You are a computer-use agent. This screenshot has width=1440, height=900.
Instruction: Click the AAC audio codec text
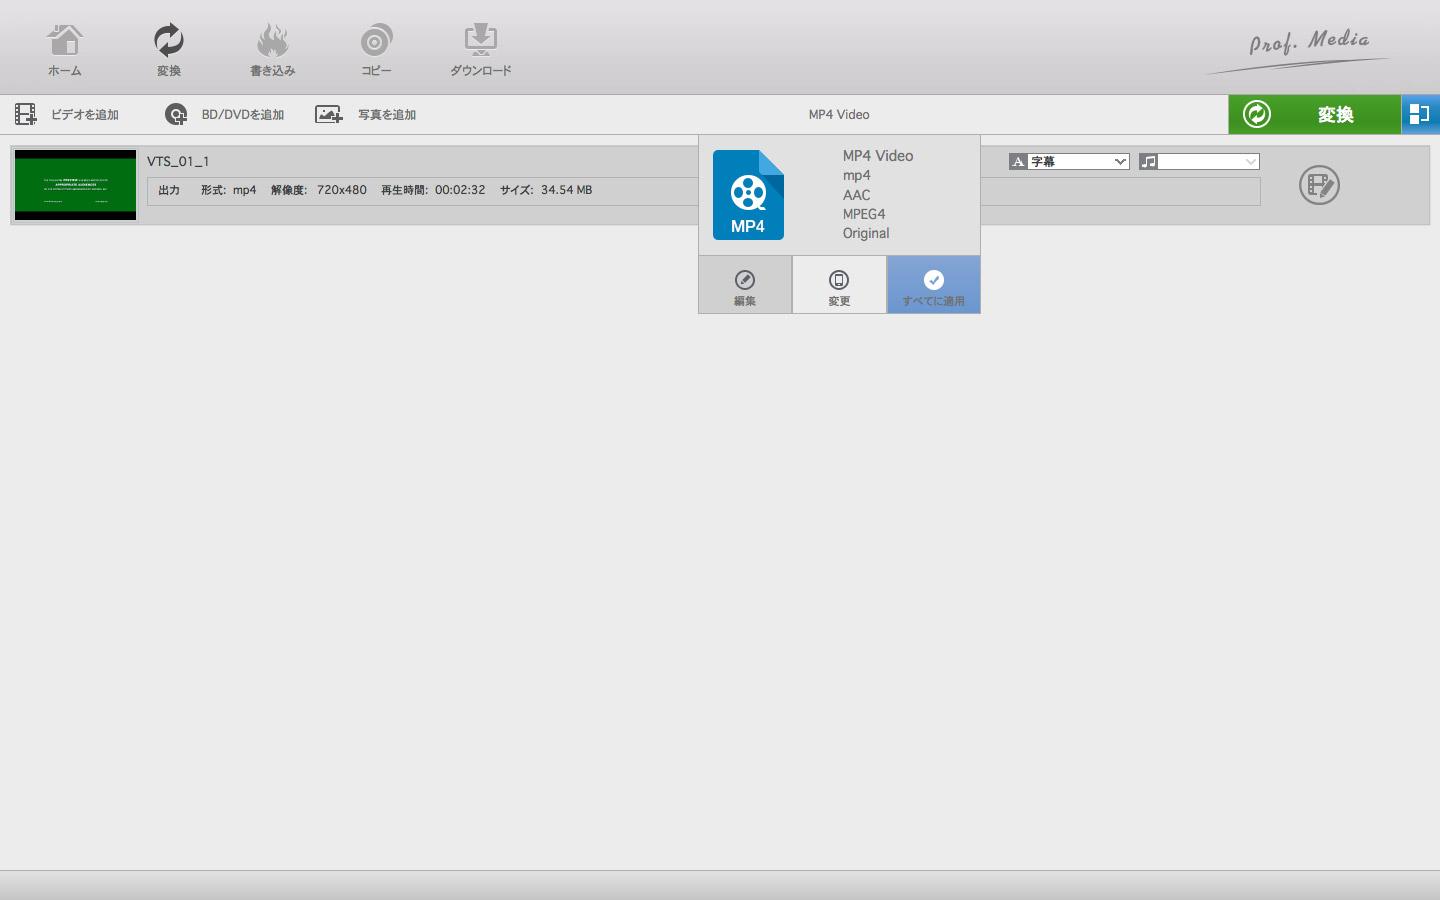pyautogui.click(x=857, y=195)
